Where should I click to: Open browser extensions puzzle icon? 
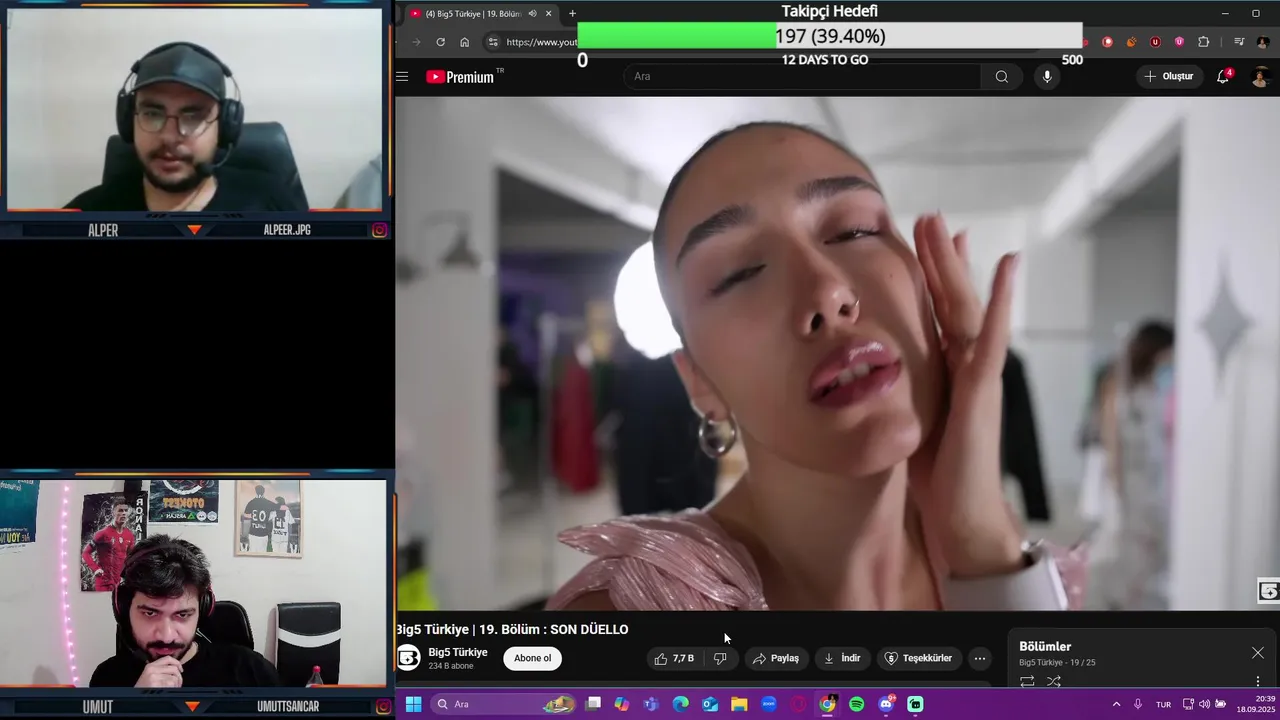[x=1203, y=42]
